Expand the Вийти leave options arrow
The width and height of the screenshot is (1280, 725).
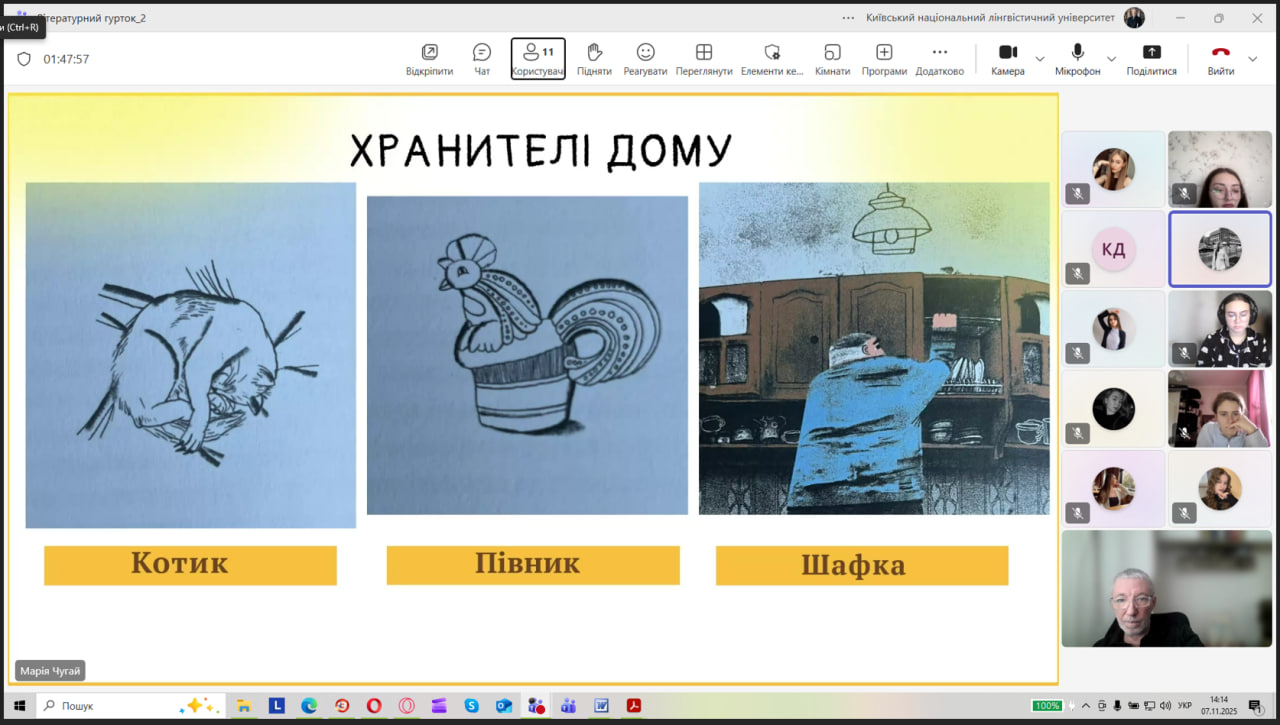tap(1254, 59)
